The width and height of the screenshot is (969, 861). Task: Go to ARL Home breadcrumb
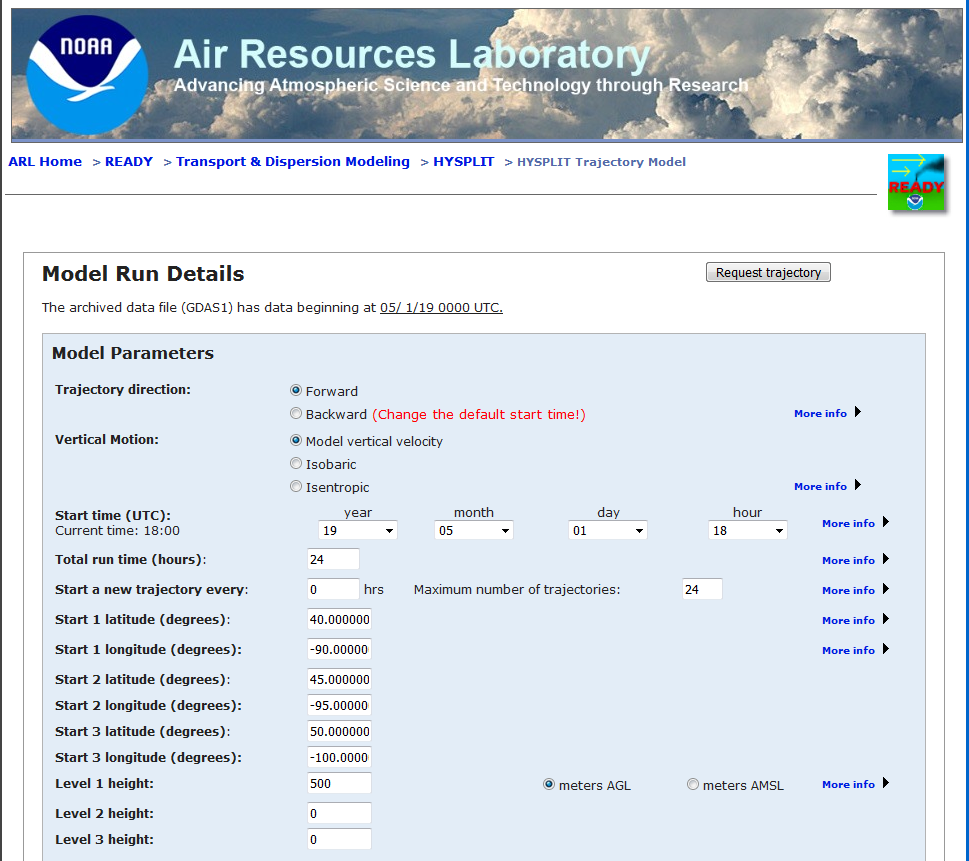tap(44, 161)
